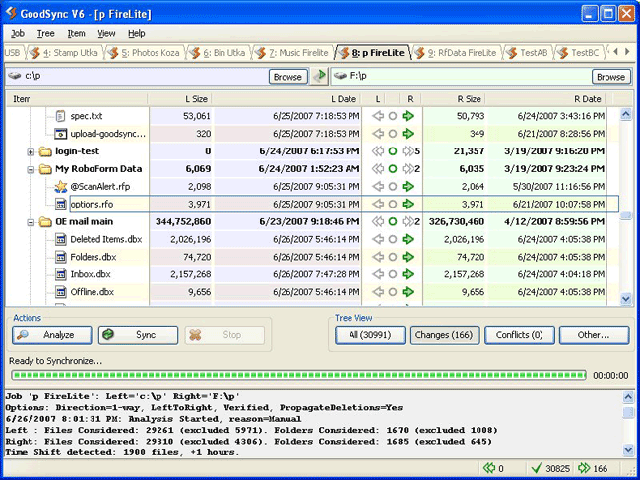This screenshot has height=480, width=640.
Task: Select the do-nothing circle for Deleted Items.dbx
Action: (x=393, y=240)
